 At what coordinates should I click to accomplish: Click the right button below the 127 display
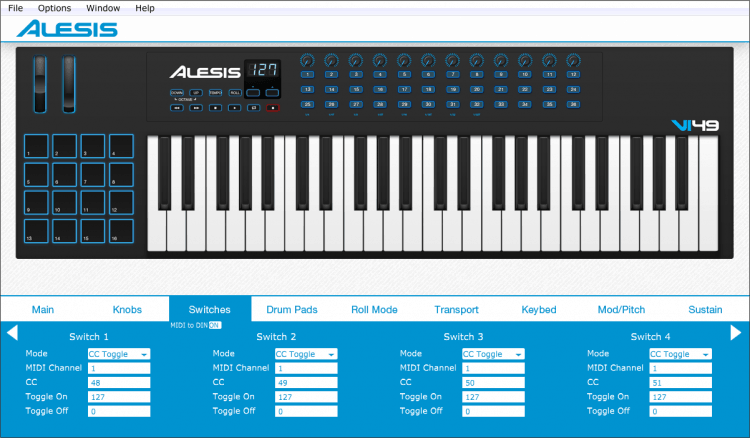click(x=272, y=93)
